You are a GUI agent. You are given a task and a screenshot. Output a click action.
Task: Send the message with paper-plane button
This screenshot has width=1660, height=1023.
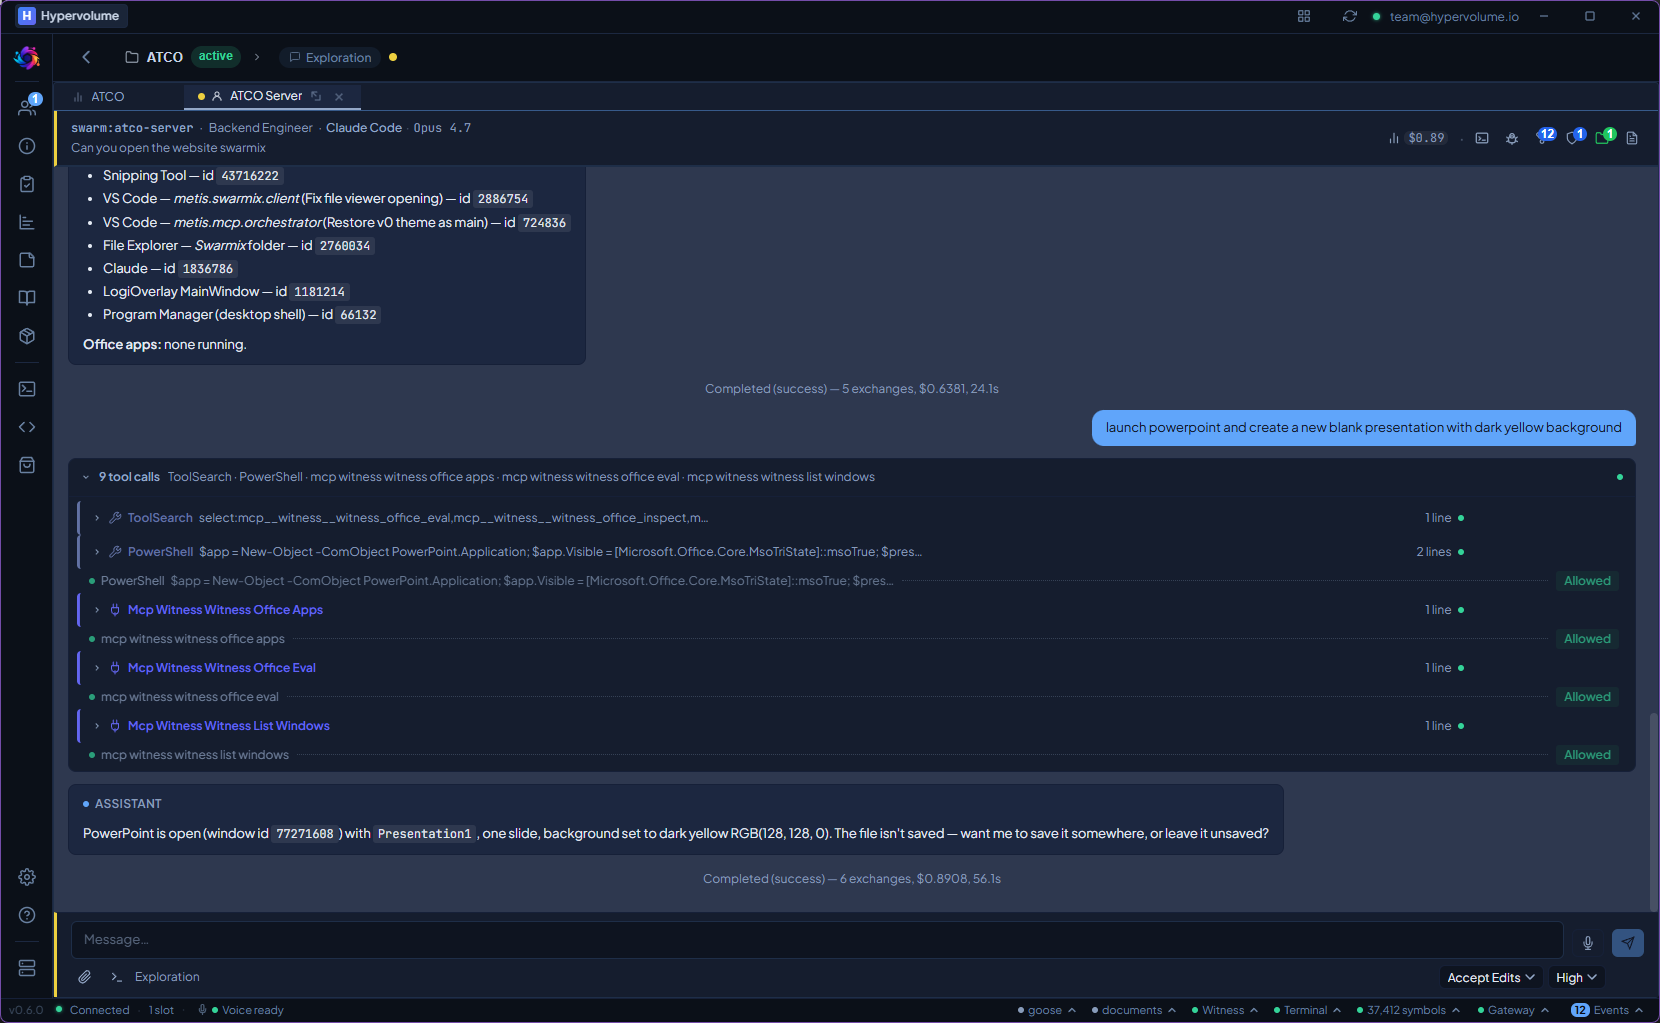click(1628, 943)
